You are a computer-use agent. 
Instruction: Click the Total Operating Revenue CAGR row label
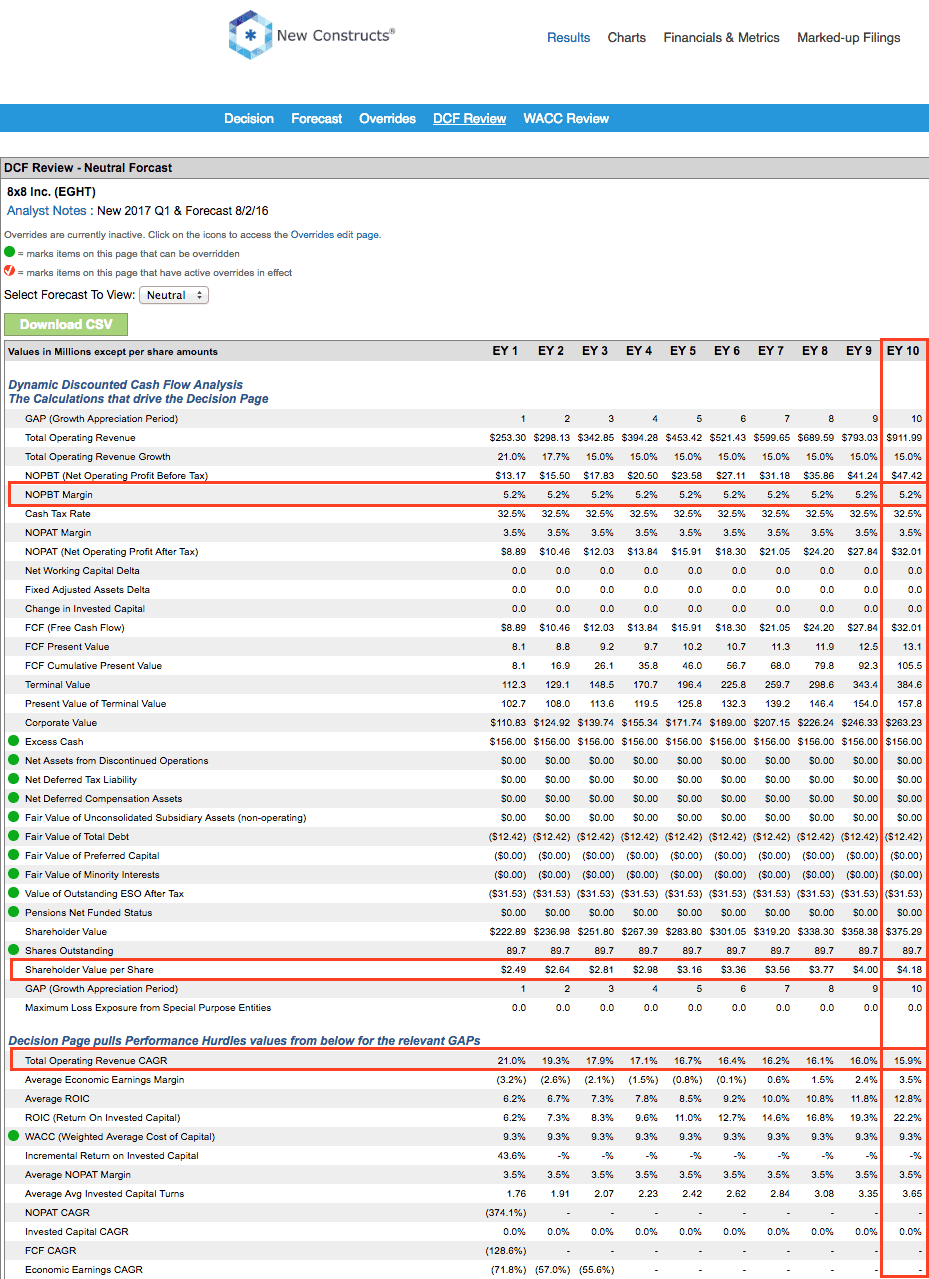(x=95, y=1060)
